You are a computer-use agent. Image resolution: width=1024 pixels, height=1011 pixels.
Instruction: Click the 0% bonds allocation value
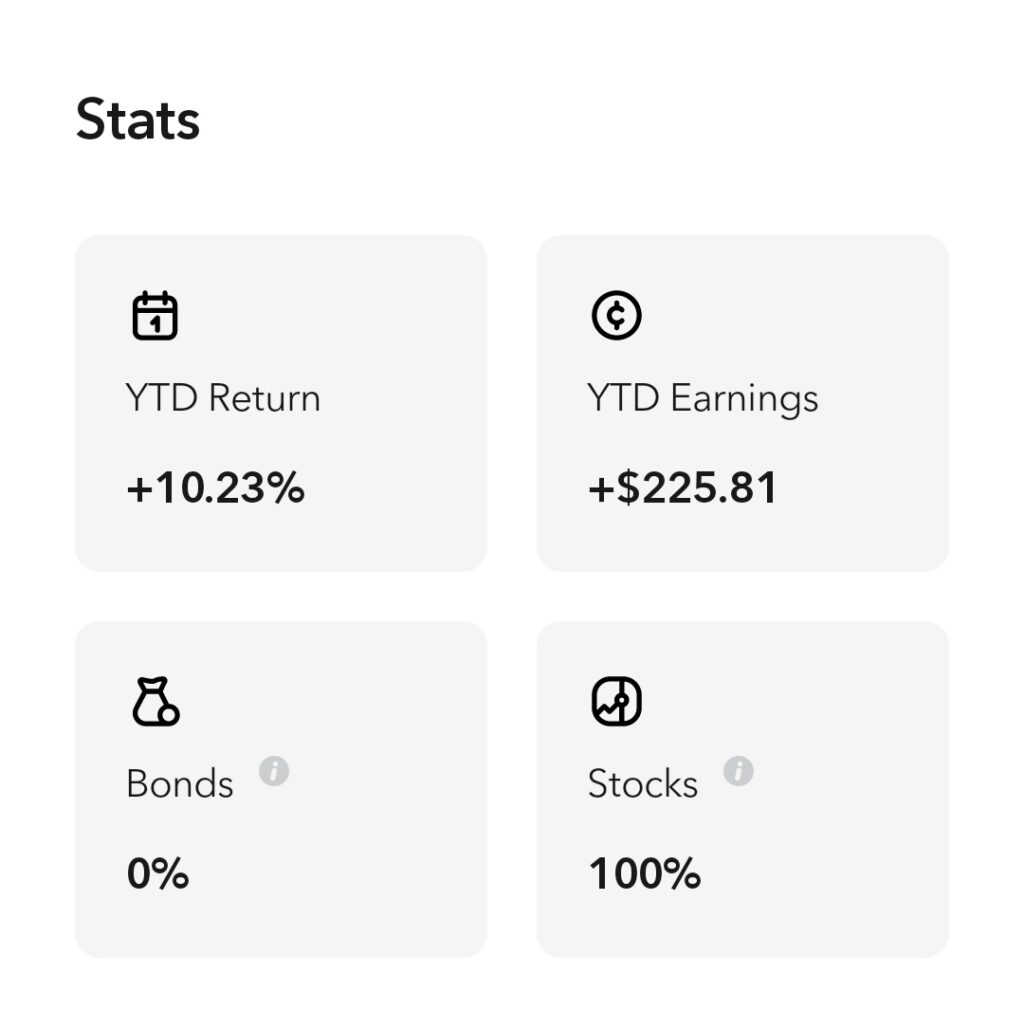pyautogui.click(x=158, y=874)
